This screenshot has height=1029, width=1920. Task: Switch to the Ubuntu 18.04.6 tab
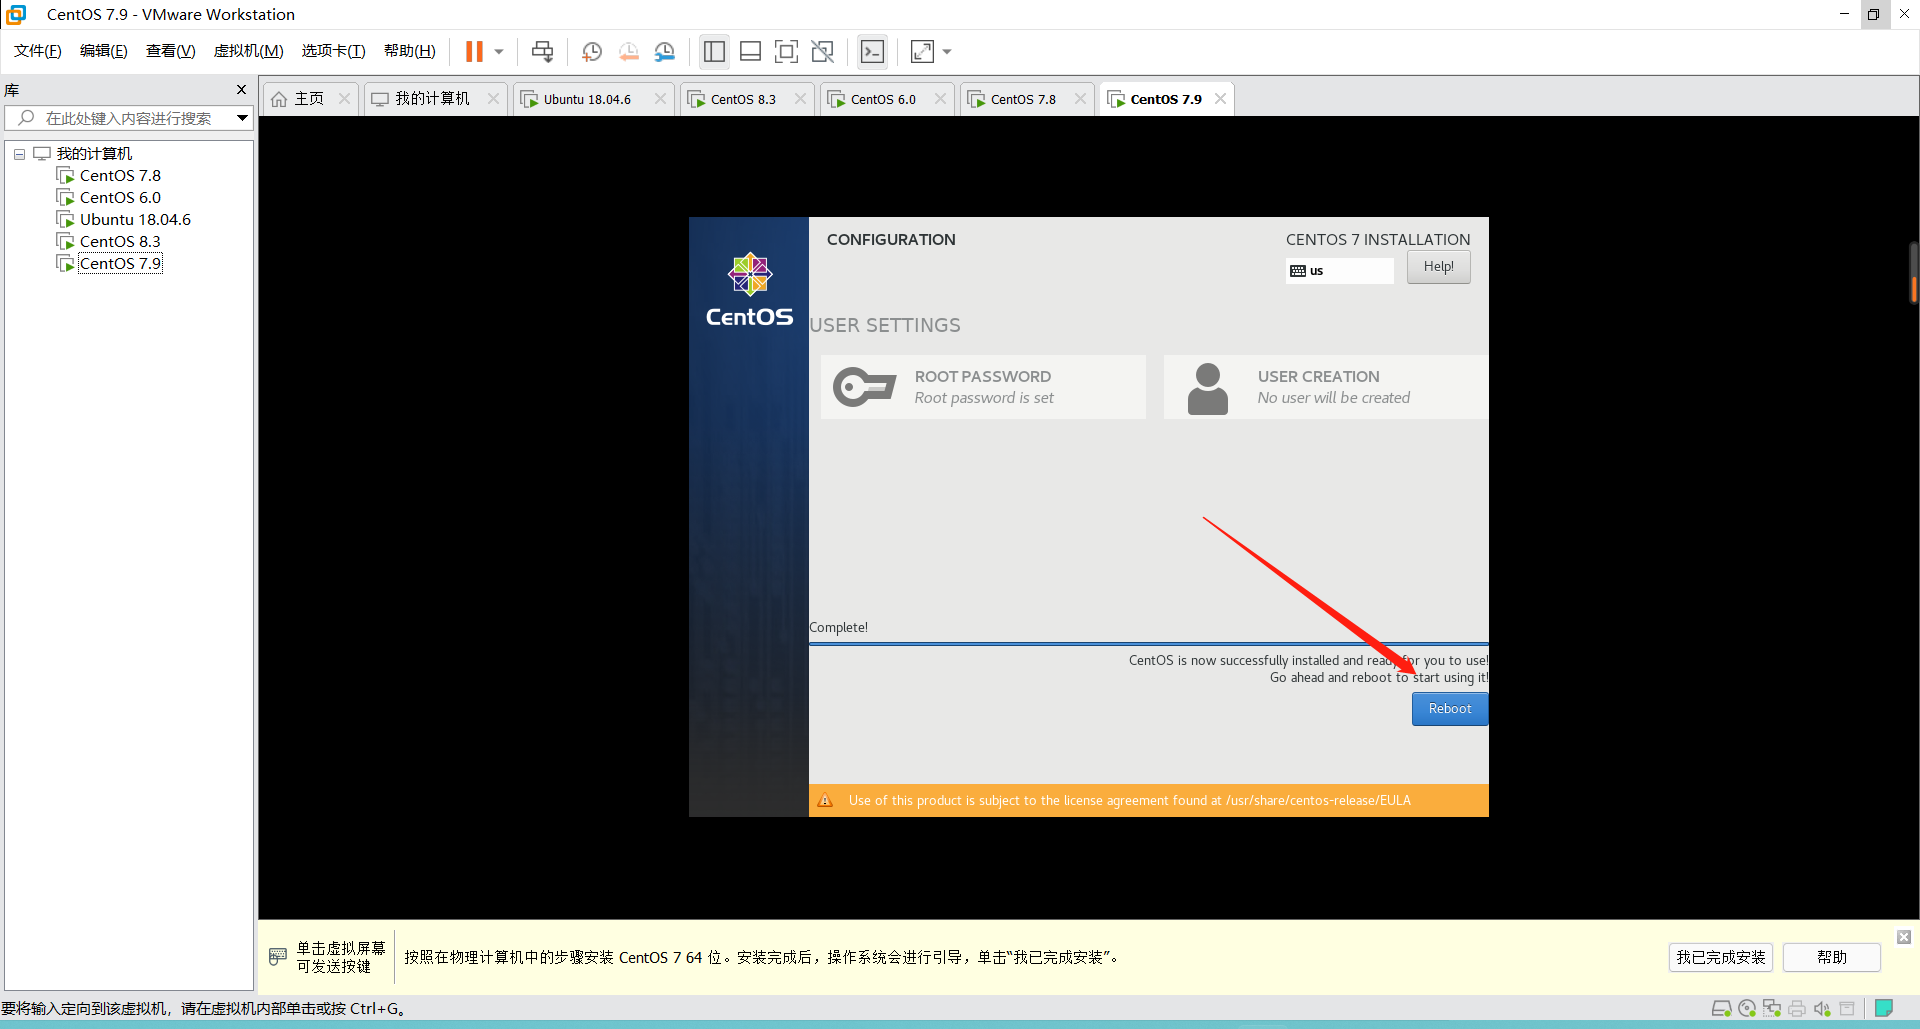(x=587, y=99)
